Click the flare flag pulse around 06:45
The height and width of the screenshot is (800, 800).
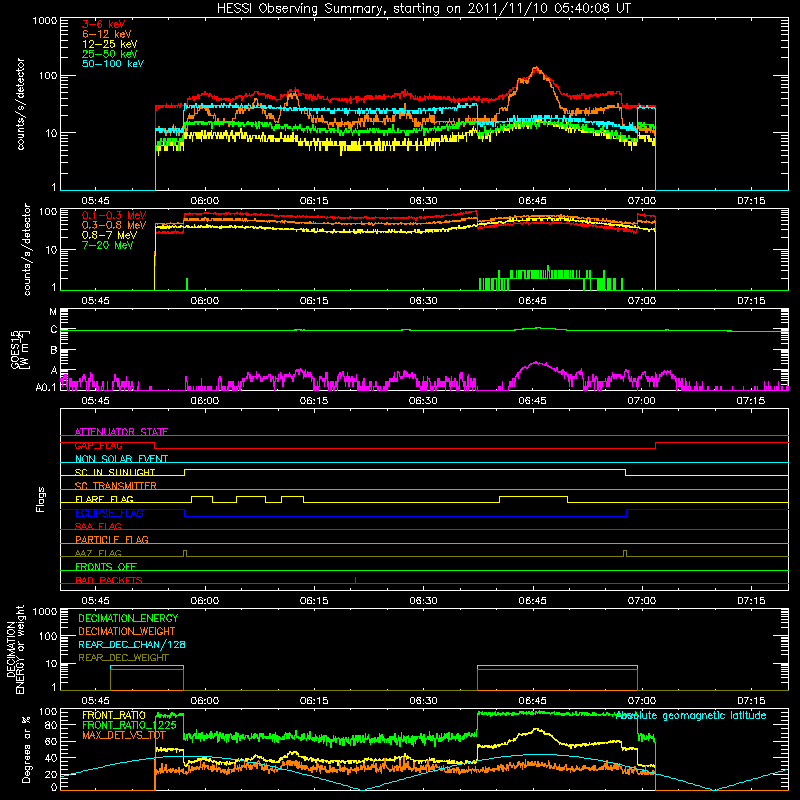coord(534,499)
